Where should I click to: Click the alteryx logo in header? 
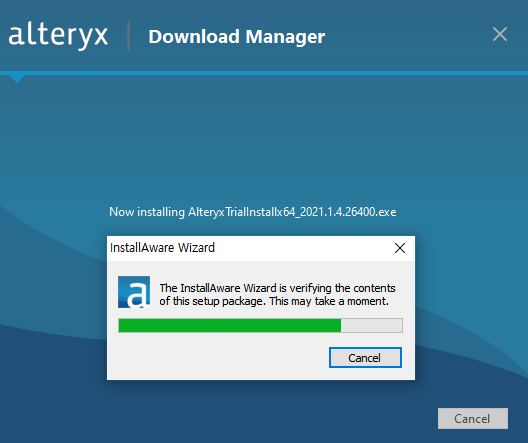click(58, 36)
